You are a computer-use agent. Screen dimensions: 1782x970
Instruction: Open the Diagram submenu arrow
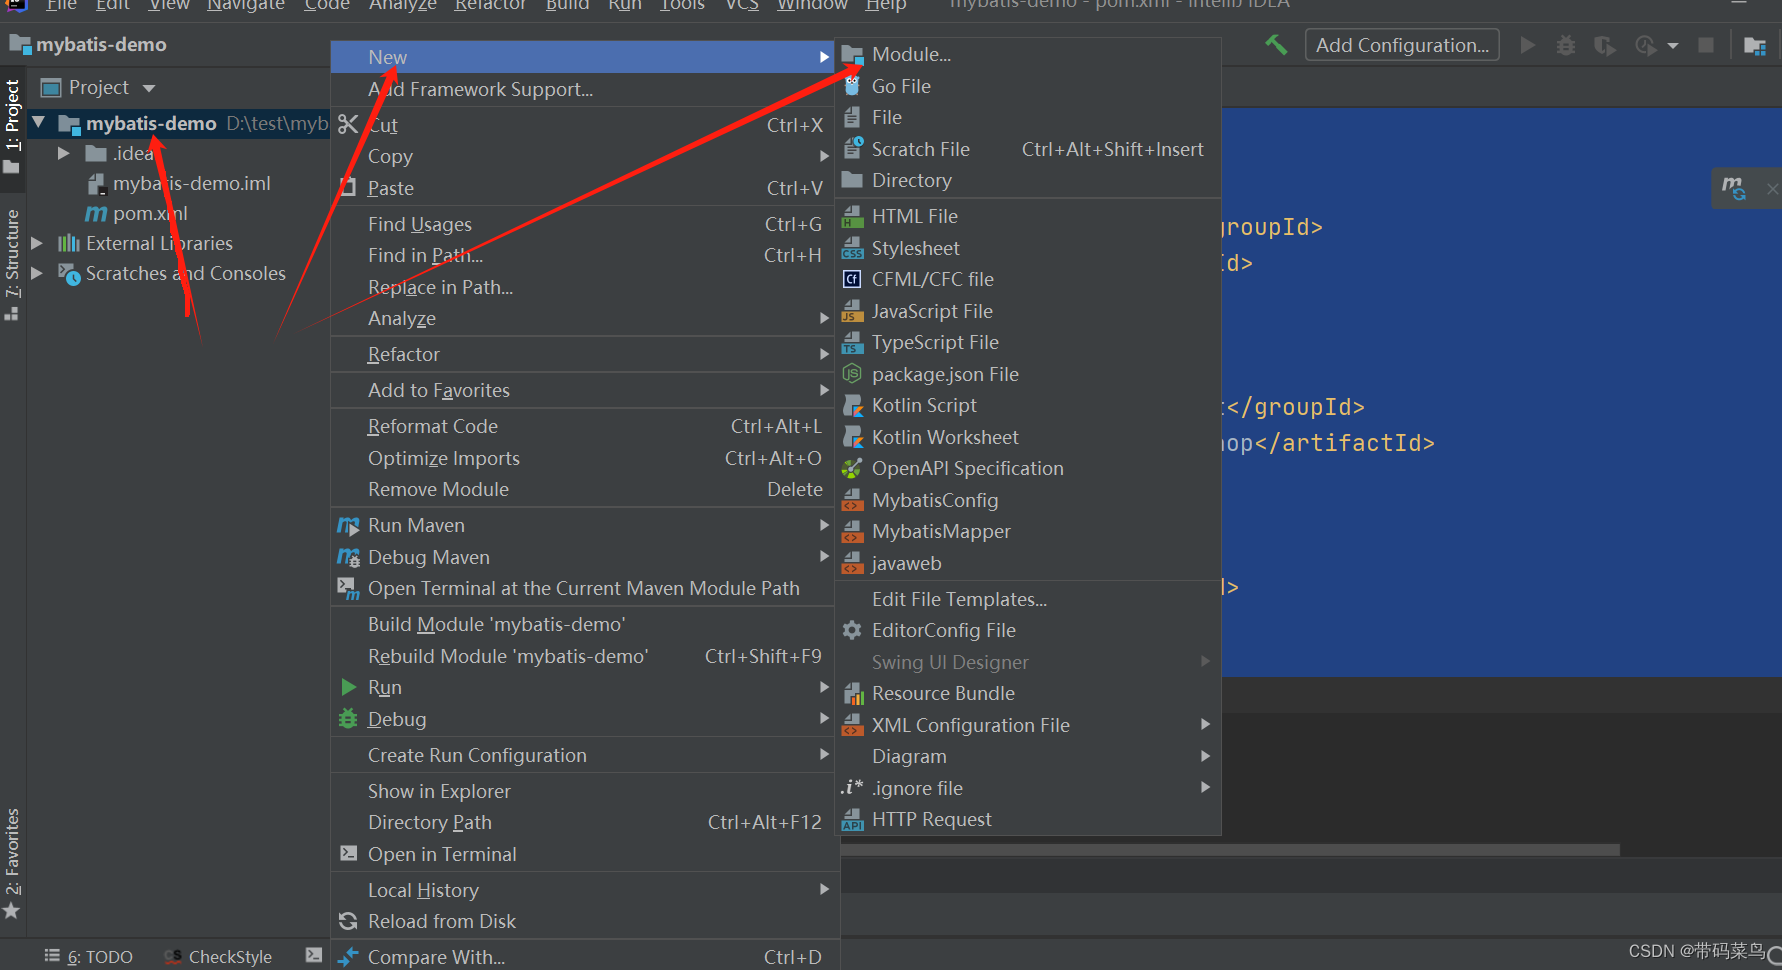(x=1205, y=757)
